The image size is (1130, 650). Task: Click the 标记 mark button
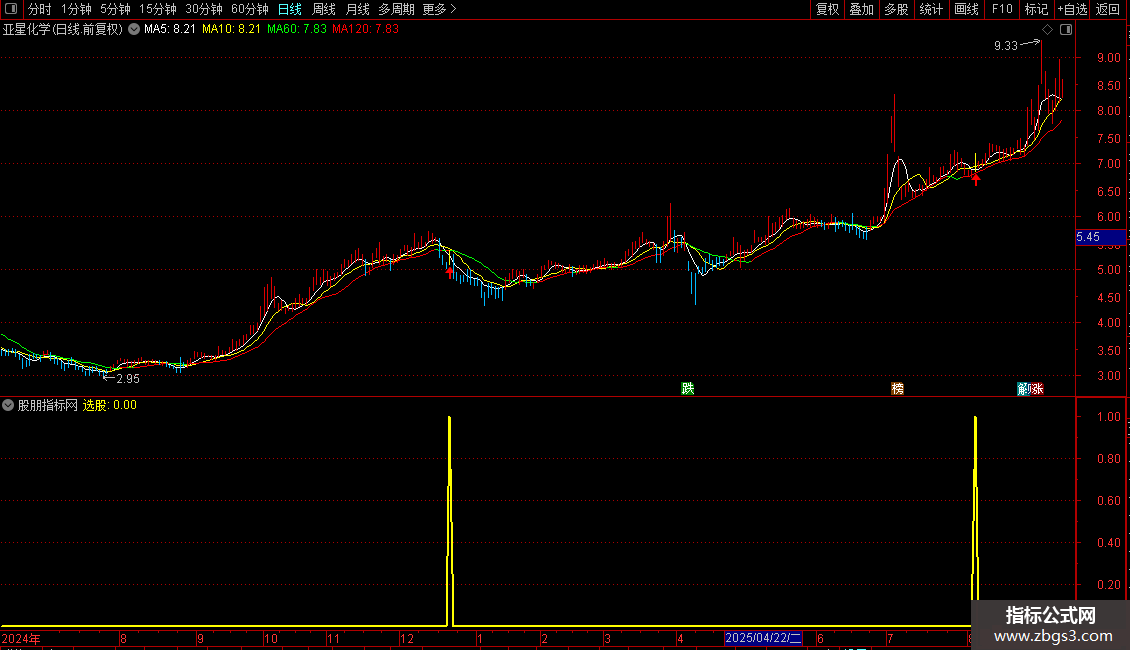pyautogui.click(x=1036, y=9)
